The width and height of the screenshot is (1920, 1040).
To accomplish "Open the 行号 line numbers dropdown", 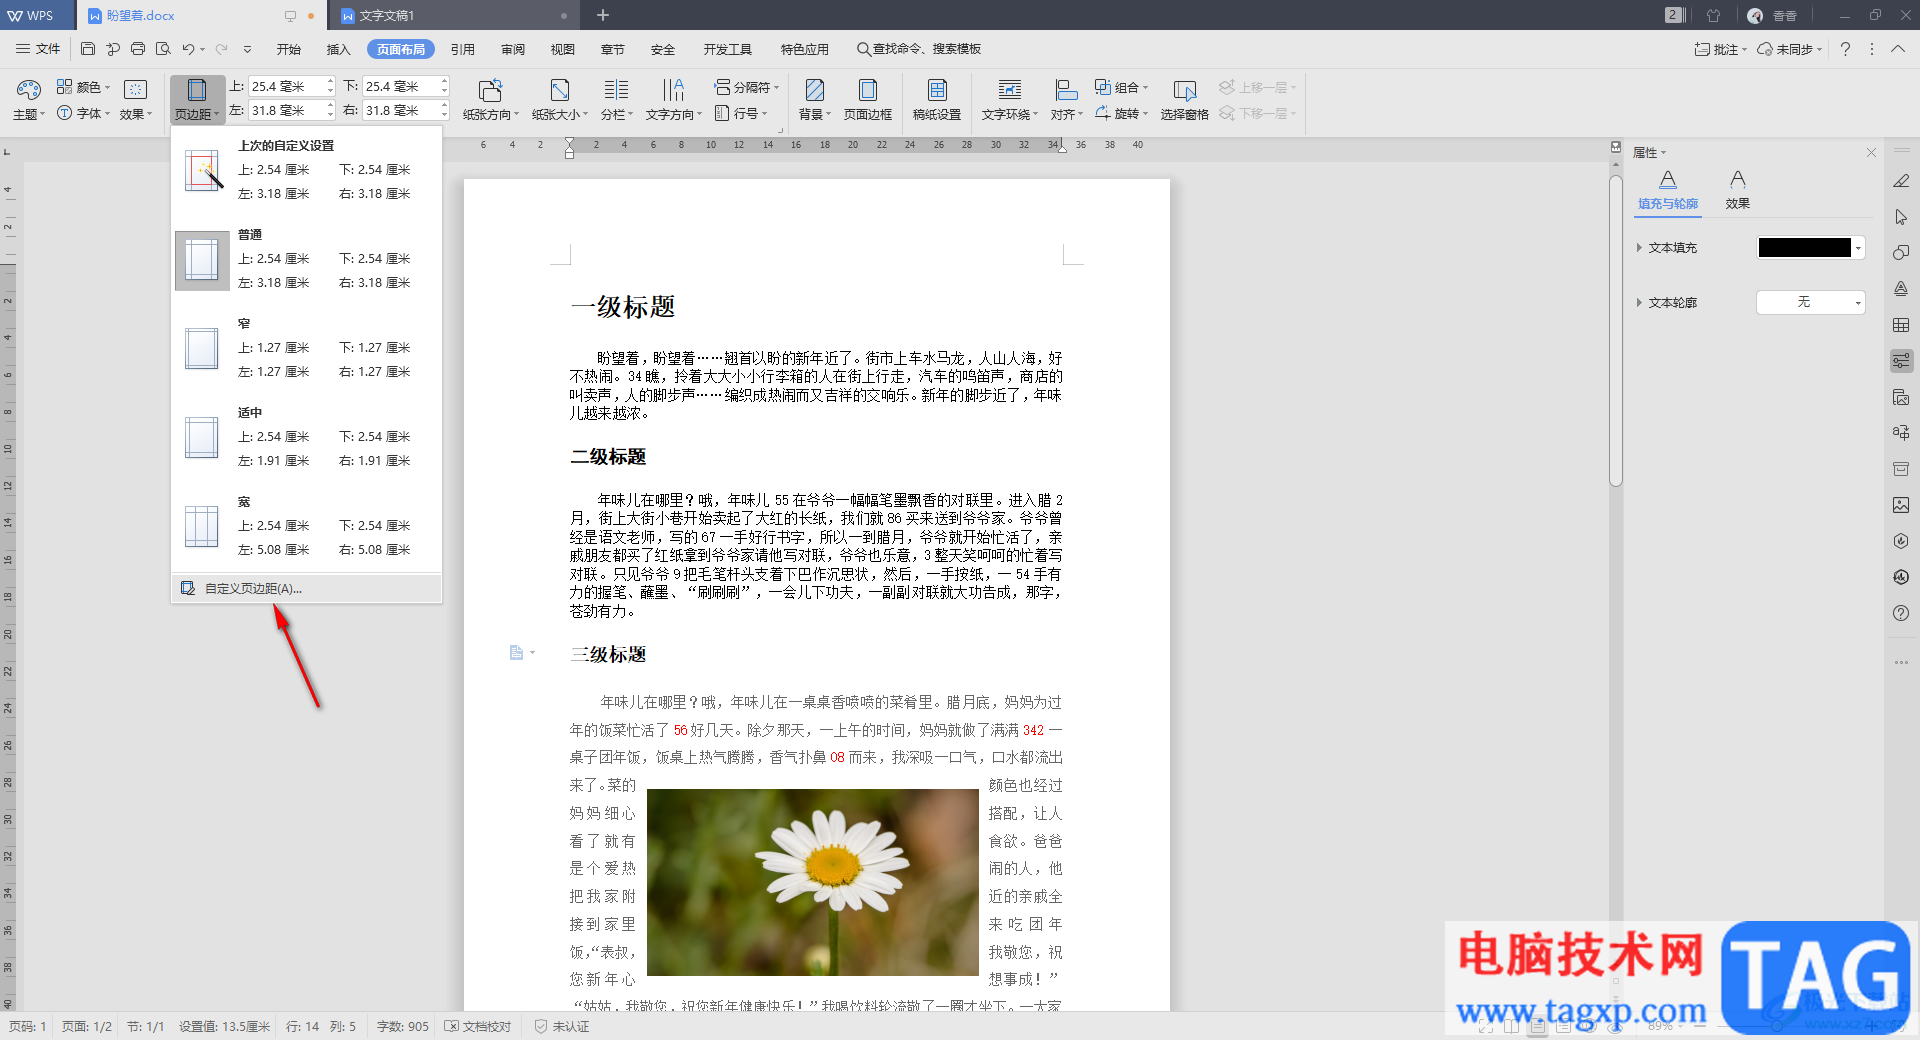I will [740, 113].
